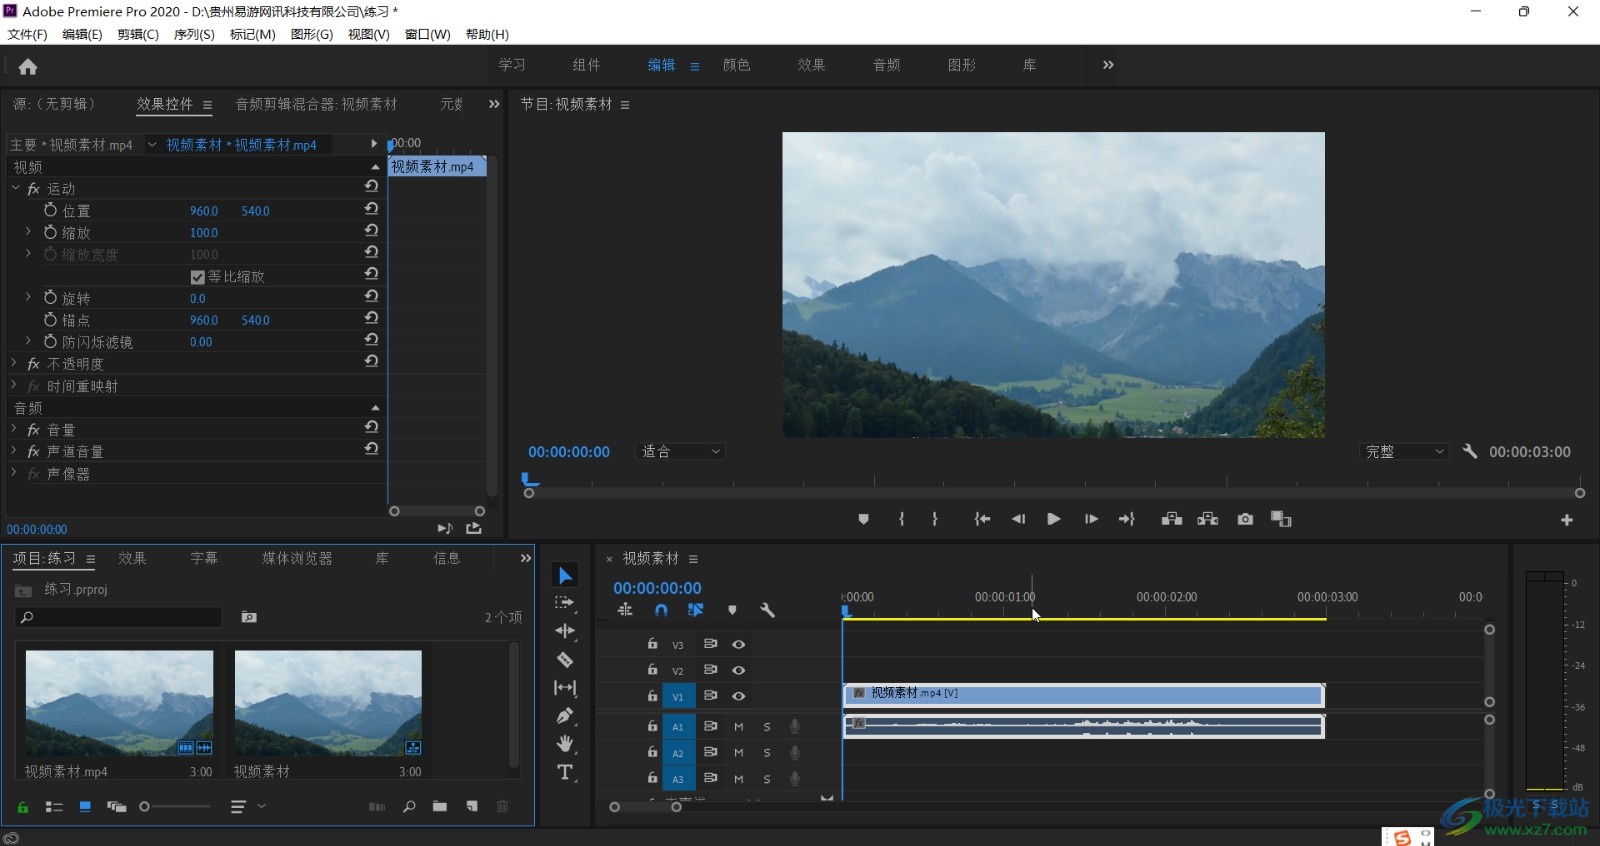Switch to 效果 workspace tab
This screenshot has width=1600, height=846.
pos(811,65)
